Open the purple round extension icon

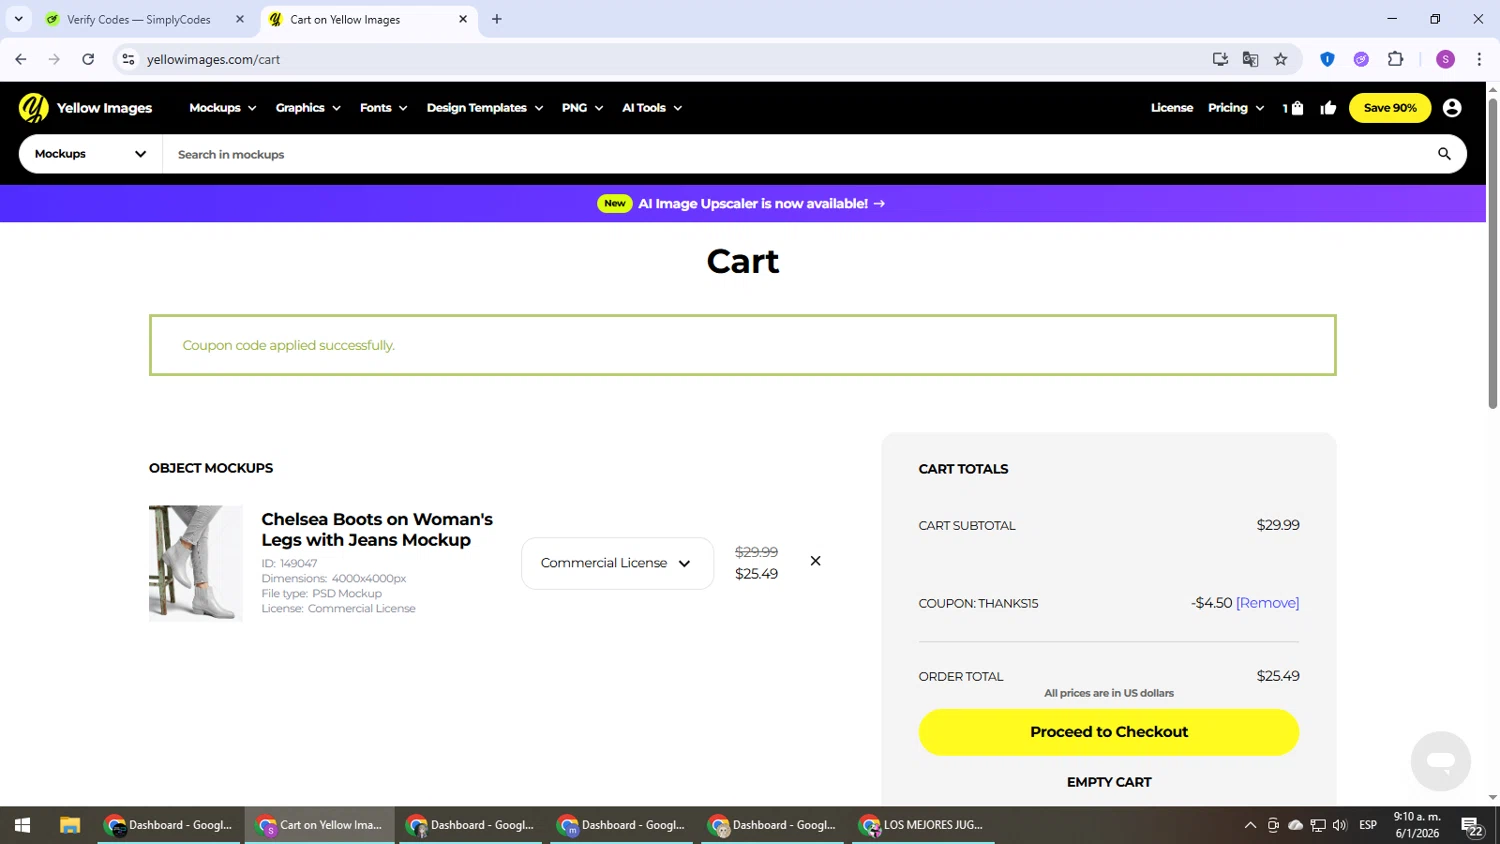(1361, 59)
